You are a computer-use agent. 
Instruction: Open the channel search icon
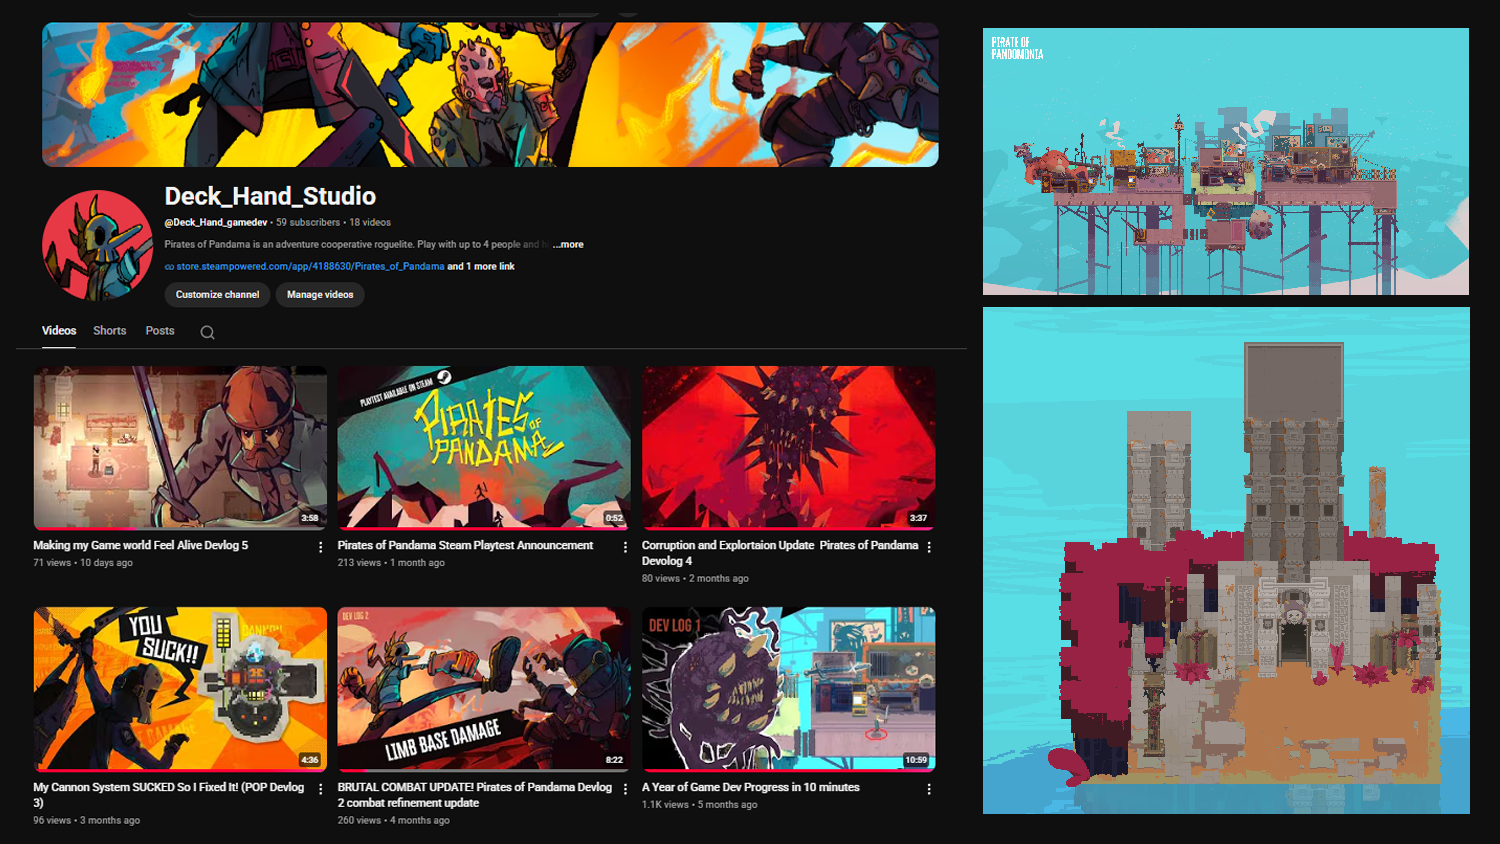[x=207, y=333]
